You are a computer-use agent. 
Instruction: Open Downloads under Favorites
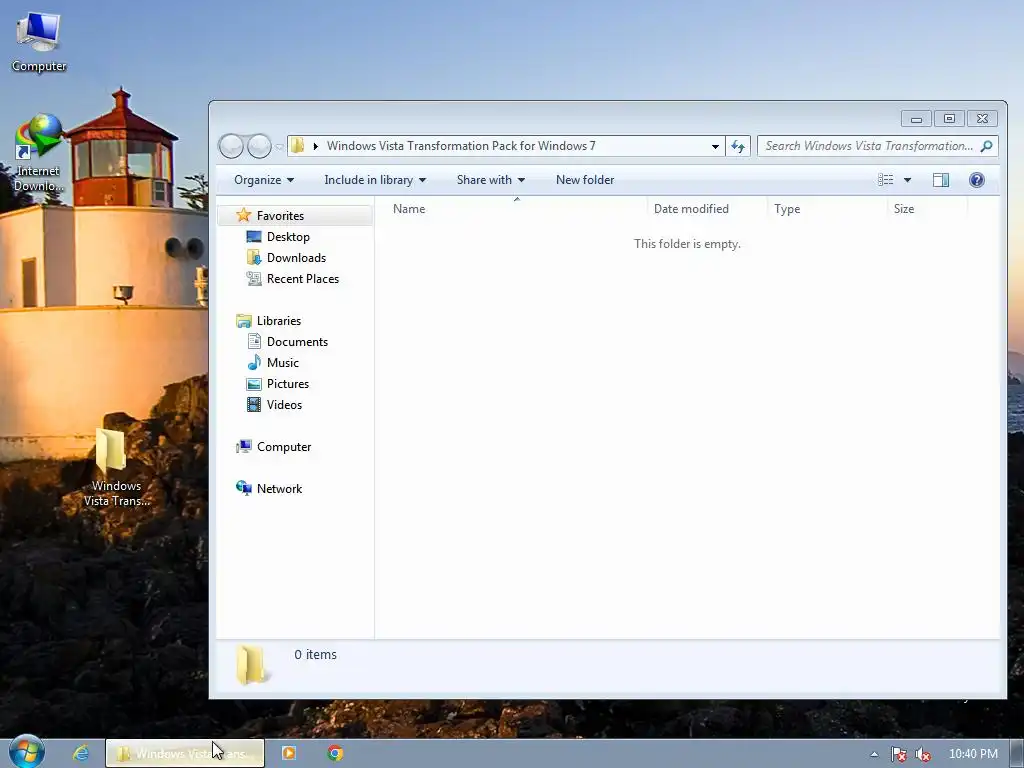(296, 257)
